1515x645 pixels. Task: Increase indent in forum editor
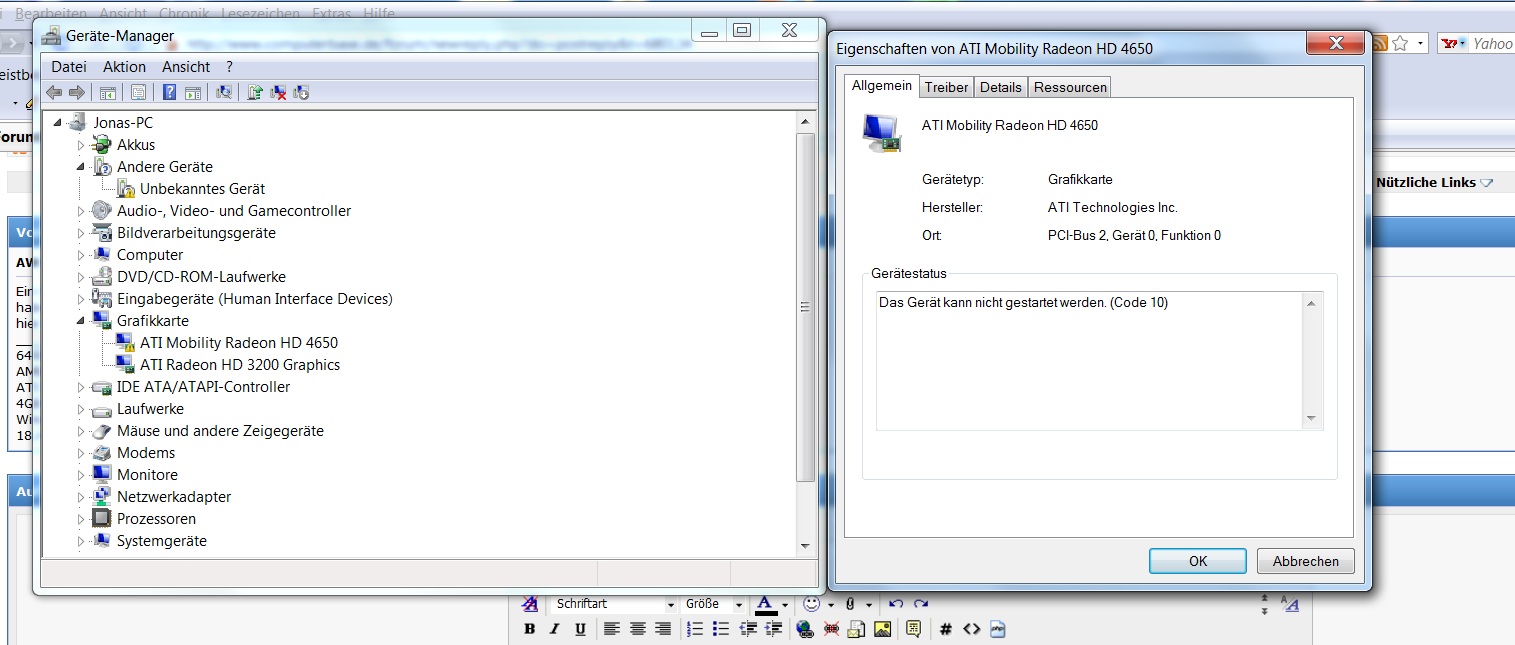click(x=773, y=629)
